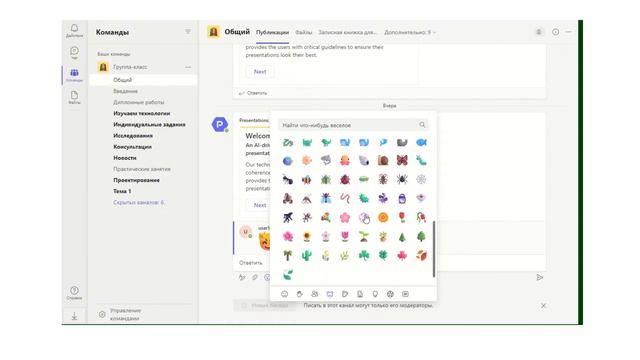Open Управление командами link
640x360 pixels.
coord(126,314)
